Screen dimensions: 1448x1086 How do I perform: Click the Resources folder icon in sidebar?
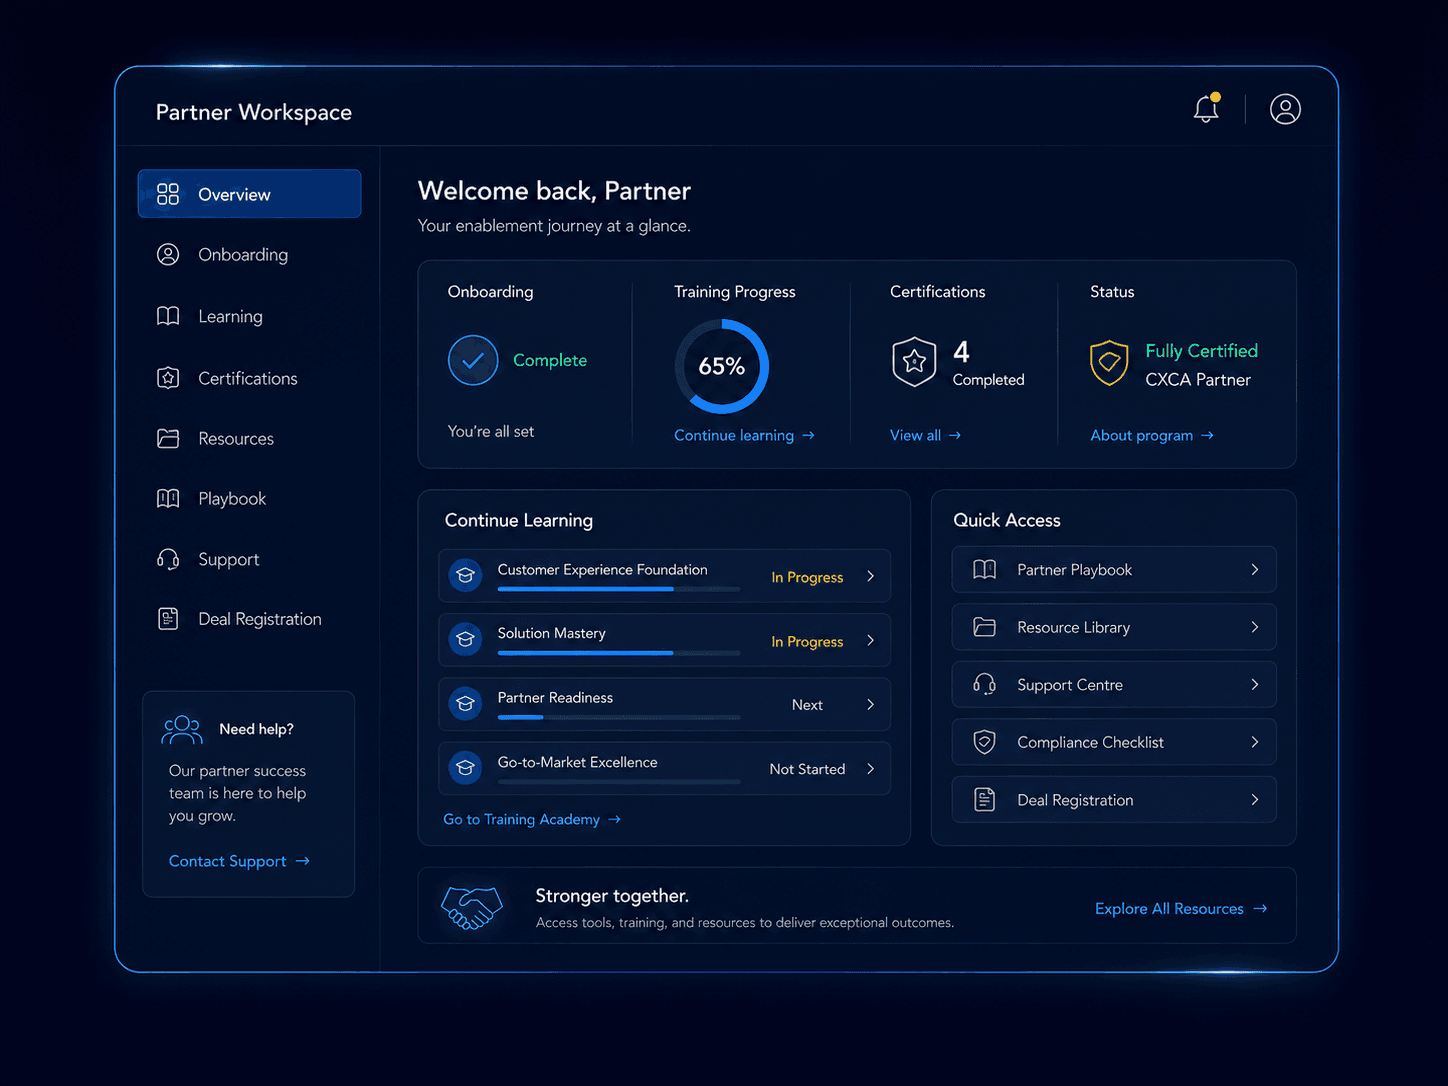pos(168,438)
